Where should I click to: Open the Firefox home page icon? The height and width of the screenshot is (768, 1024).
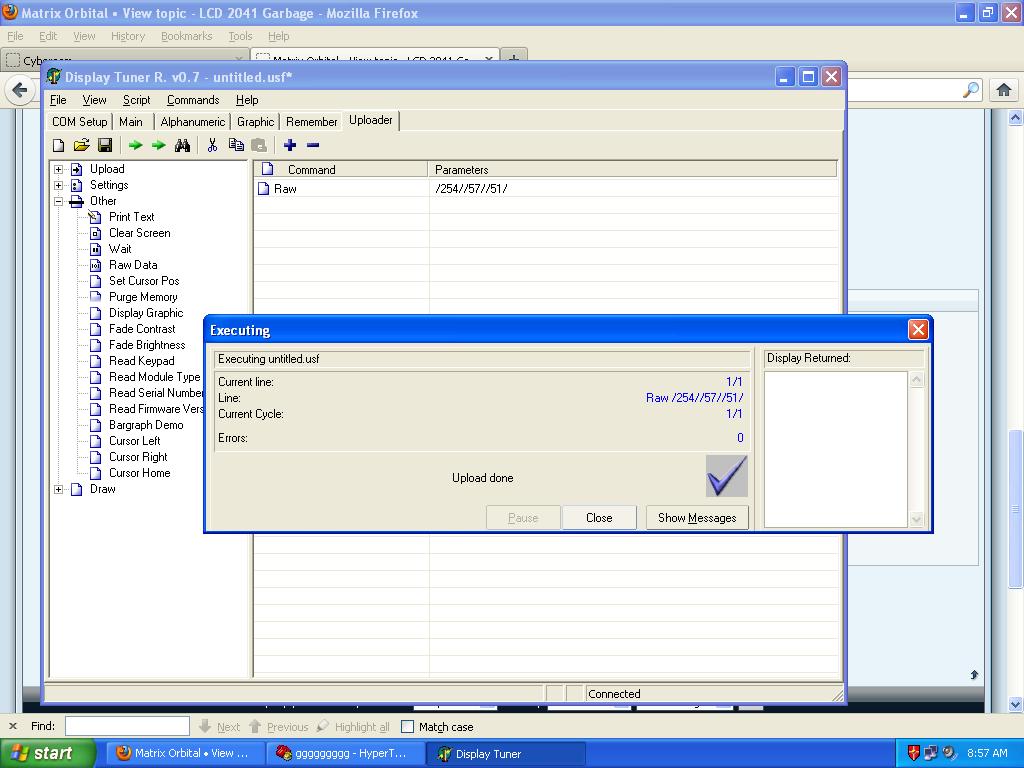pos(1004,90)
